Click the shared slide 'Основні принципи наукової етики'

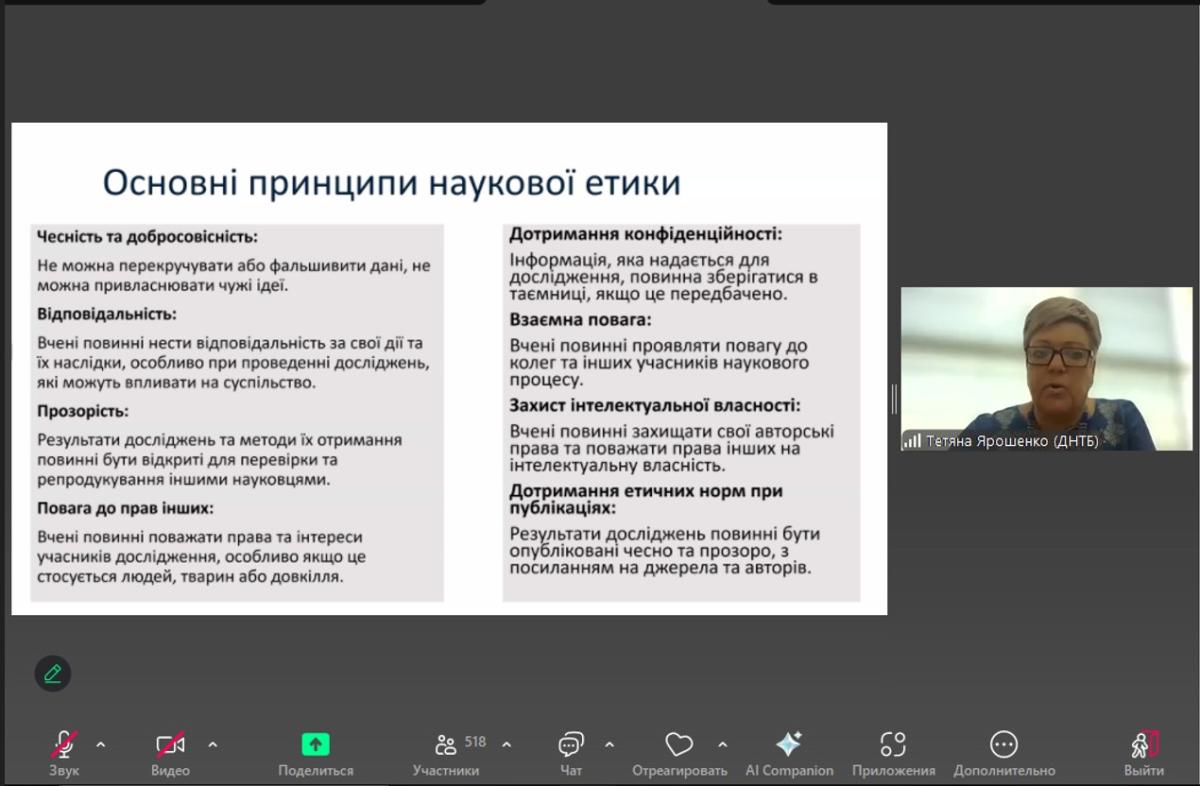click(449, 368)
